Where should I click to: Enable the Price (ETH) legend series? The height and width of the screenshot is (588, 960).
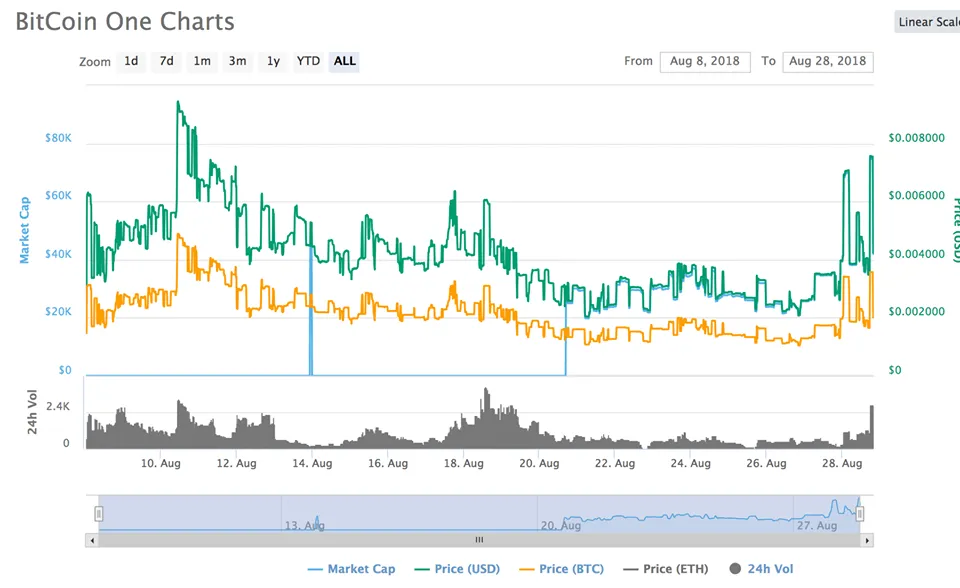point(666,569)
